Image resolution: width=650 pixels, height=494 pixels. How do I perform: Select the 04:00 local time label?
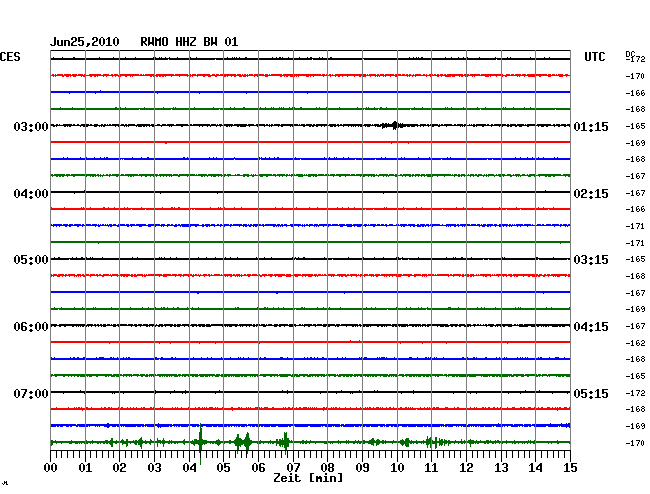pos(31,194)
